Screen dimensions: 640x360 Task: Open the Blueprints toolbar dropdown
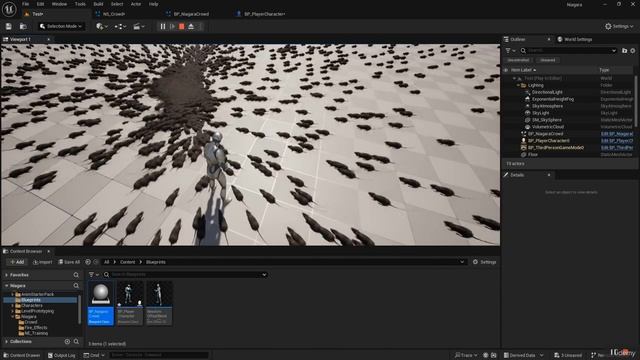point(120,27)
